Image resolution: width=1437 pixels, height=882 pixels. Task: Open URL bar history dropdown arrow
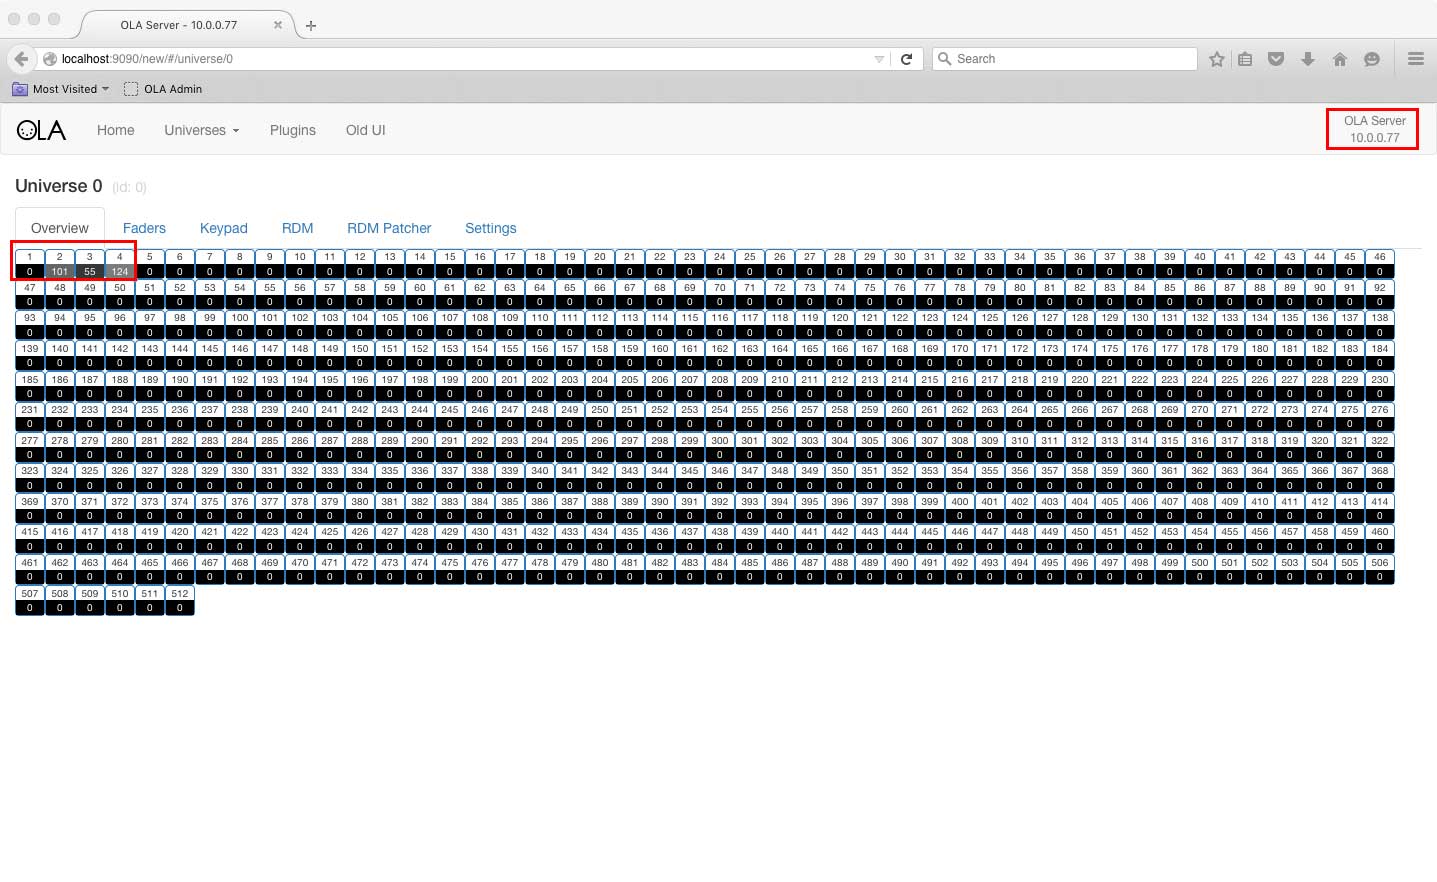(x=879, y=59)
